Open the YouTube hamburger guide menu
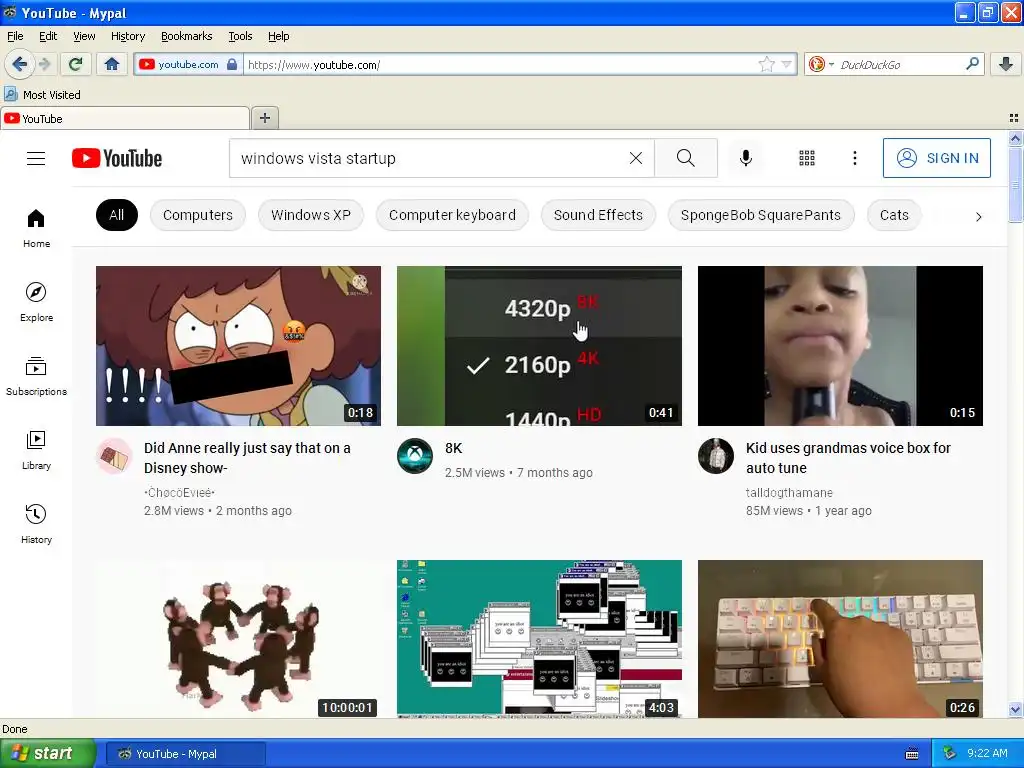1024x768 pixels. pyautogui.click(x=36, y=158)
